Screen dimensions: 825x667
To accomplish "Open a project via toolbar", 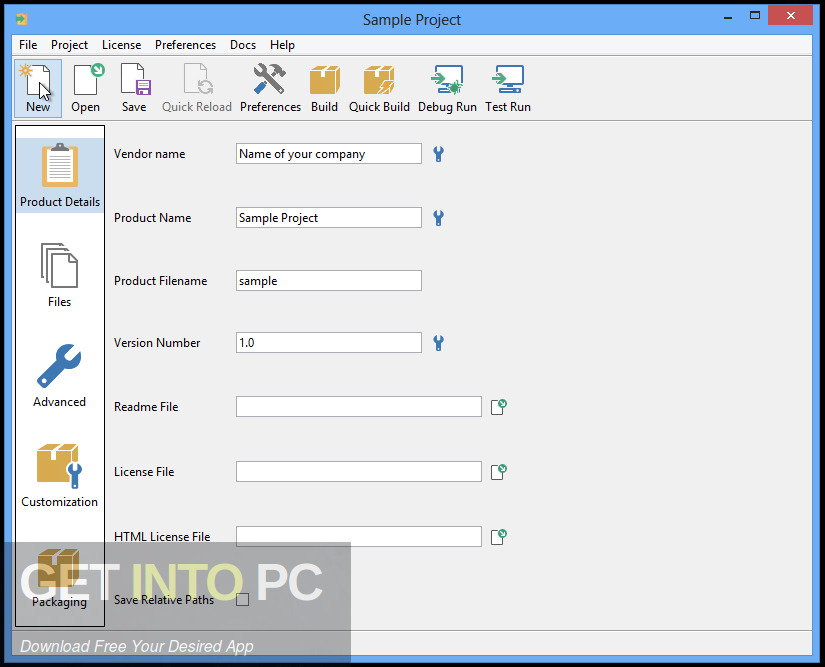I will click(x=86, y=88).
